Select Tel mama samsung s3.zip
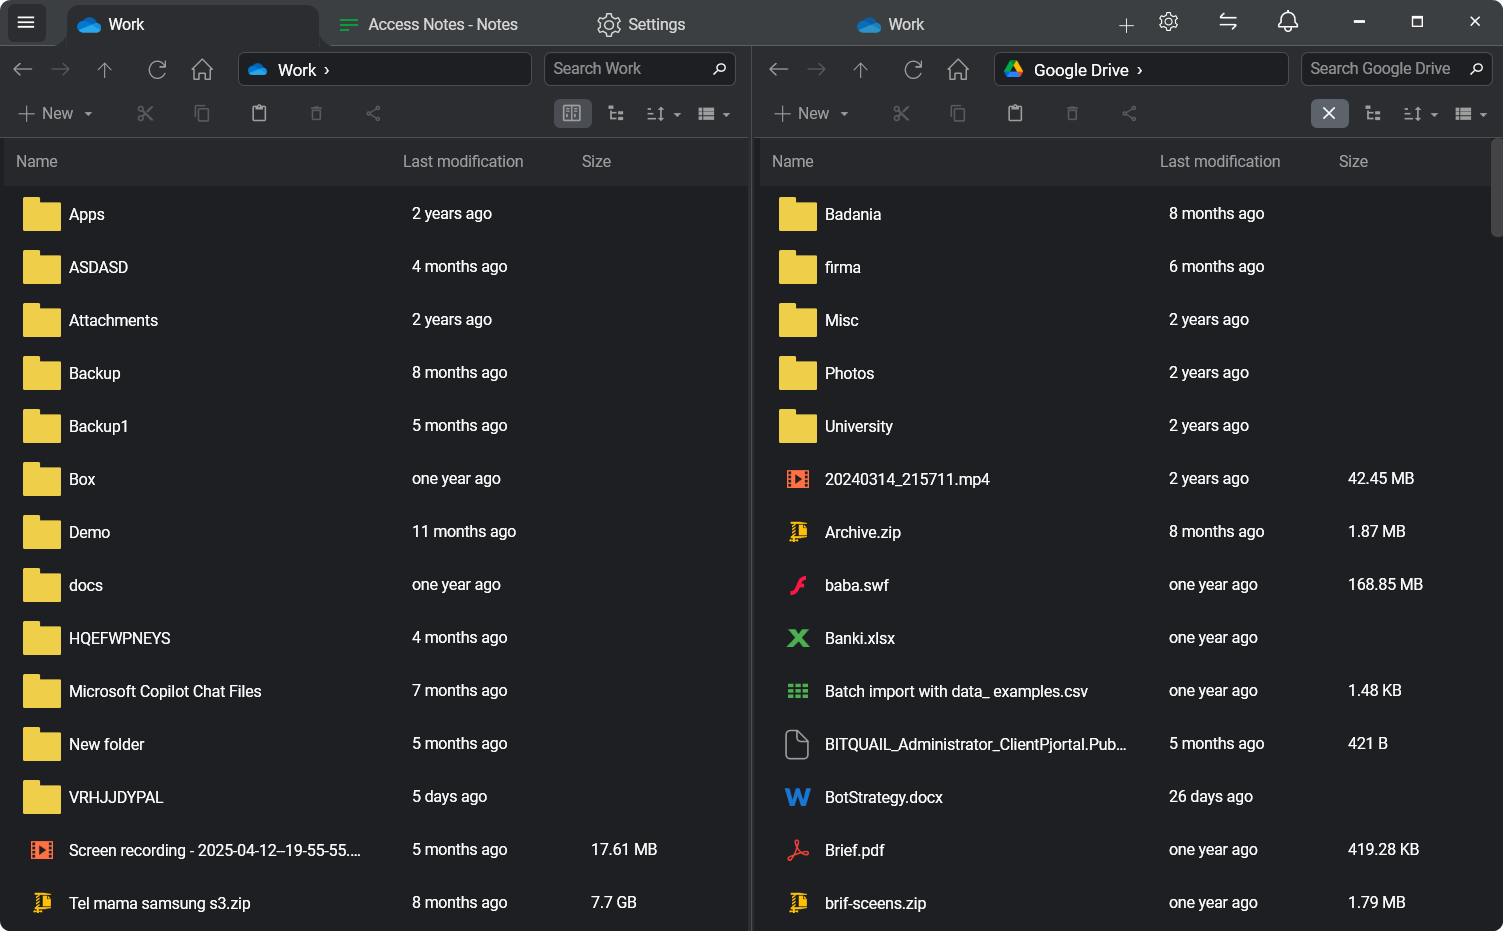The height and width of the screenshot is (931, 1503). pyautogui.click(x=376, y=903)
